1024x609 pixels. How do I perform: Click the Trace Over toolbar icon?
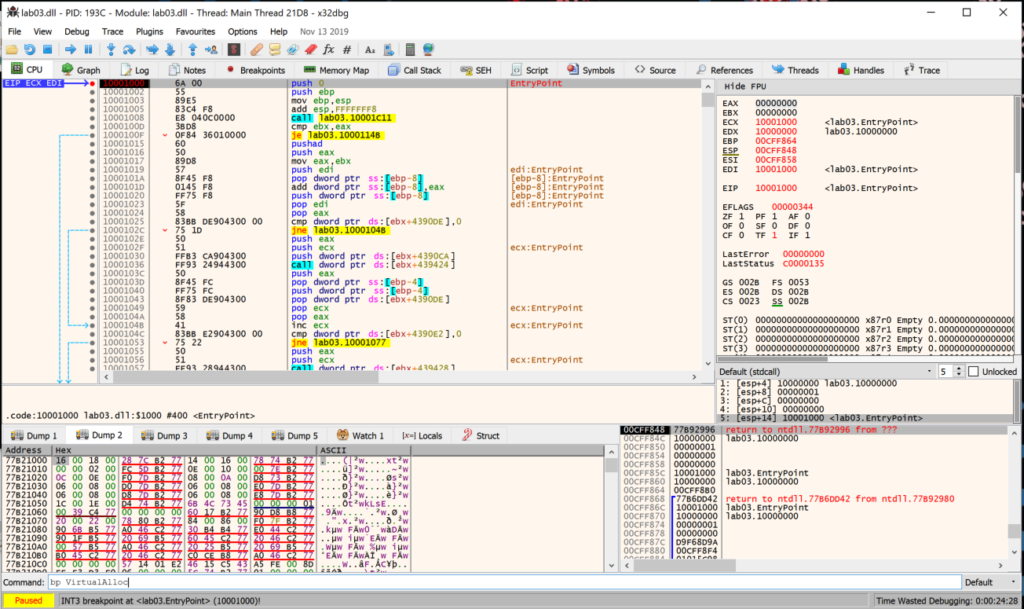click(170, 50)
